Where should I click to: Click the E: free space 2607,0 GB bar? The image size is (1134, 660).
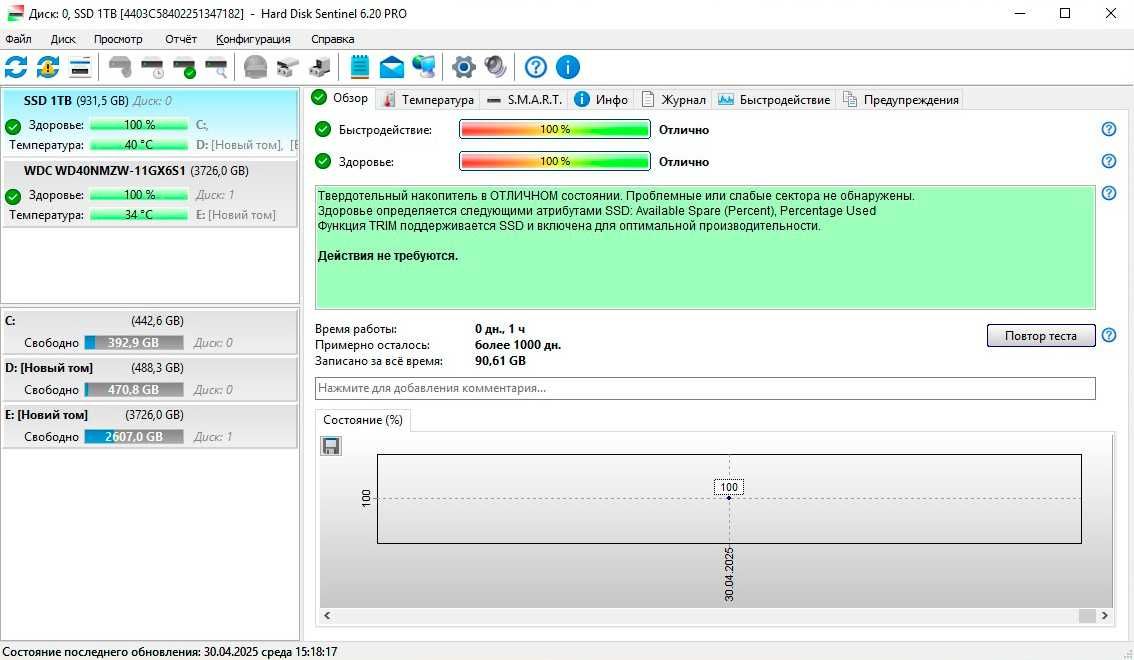click(x=134, y=437)
